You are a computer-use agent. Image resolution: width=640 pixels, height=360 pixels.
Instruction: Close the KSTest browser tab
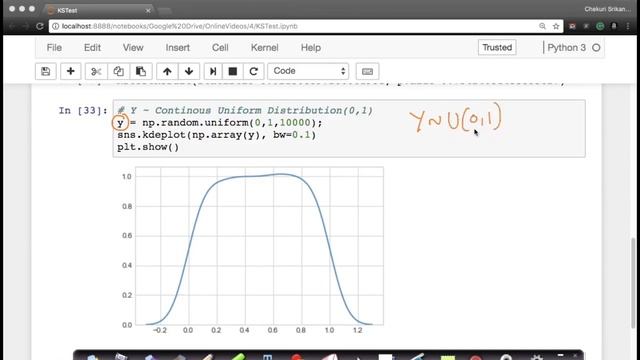click(148, 10)
